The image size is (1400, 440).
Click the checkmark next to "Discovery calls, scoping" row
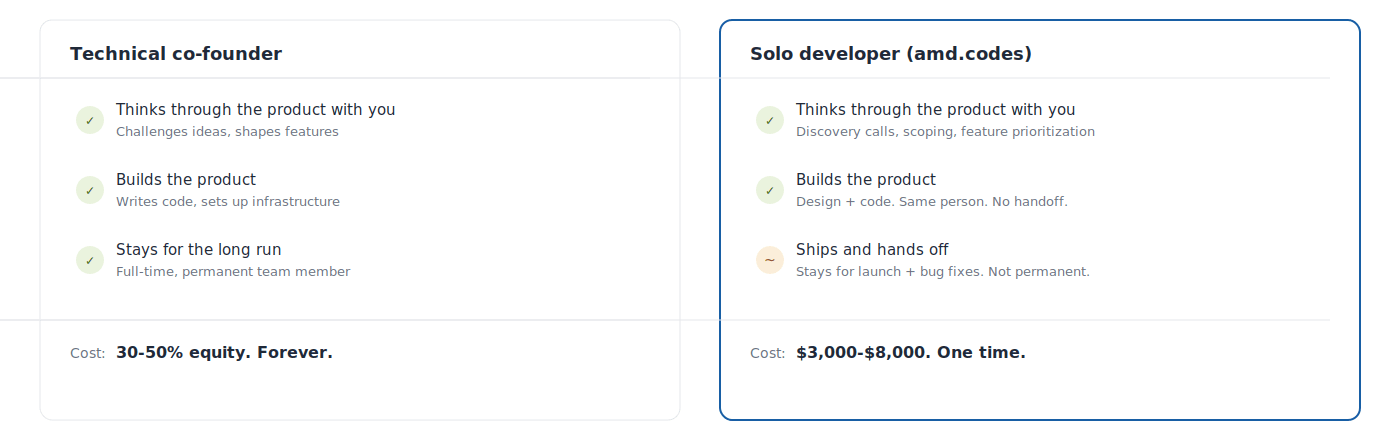click(x=770, y=120)
